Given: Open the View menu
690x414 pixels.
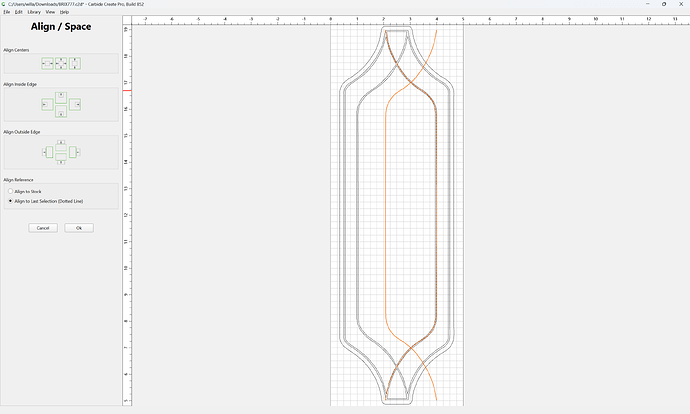Looking at the screenshot, I should click(50, 12).
